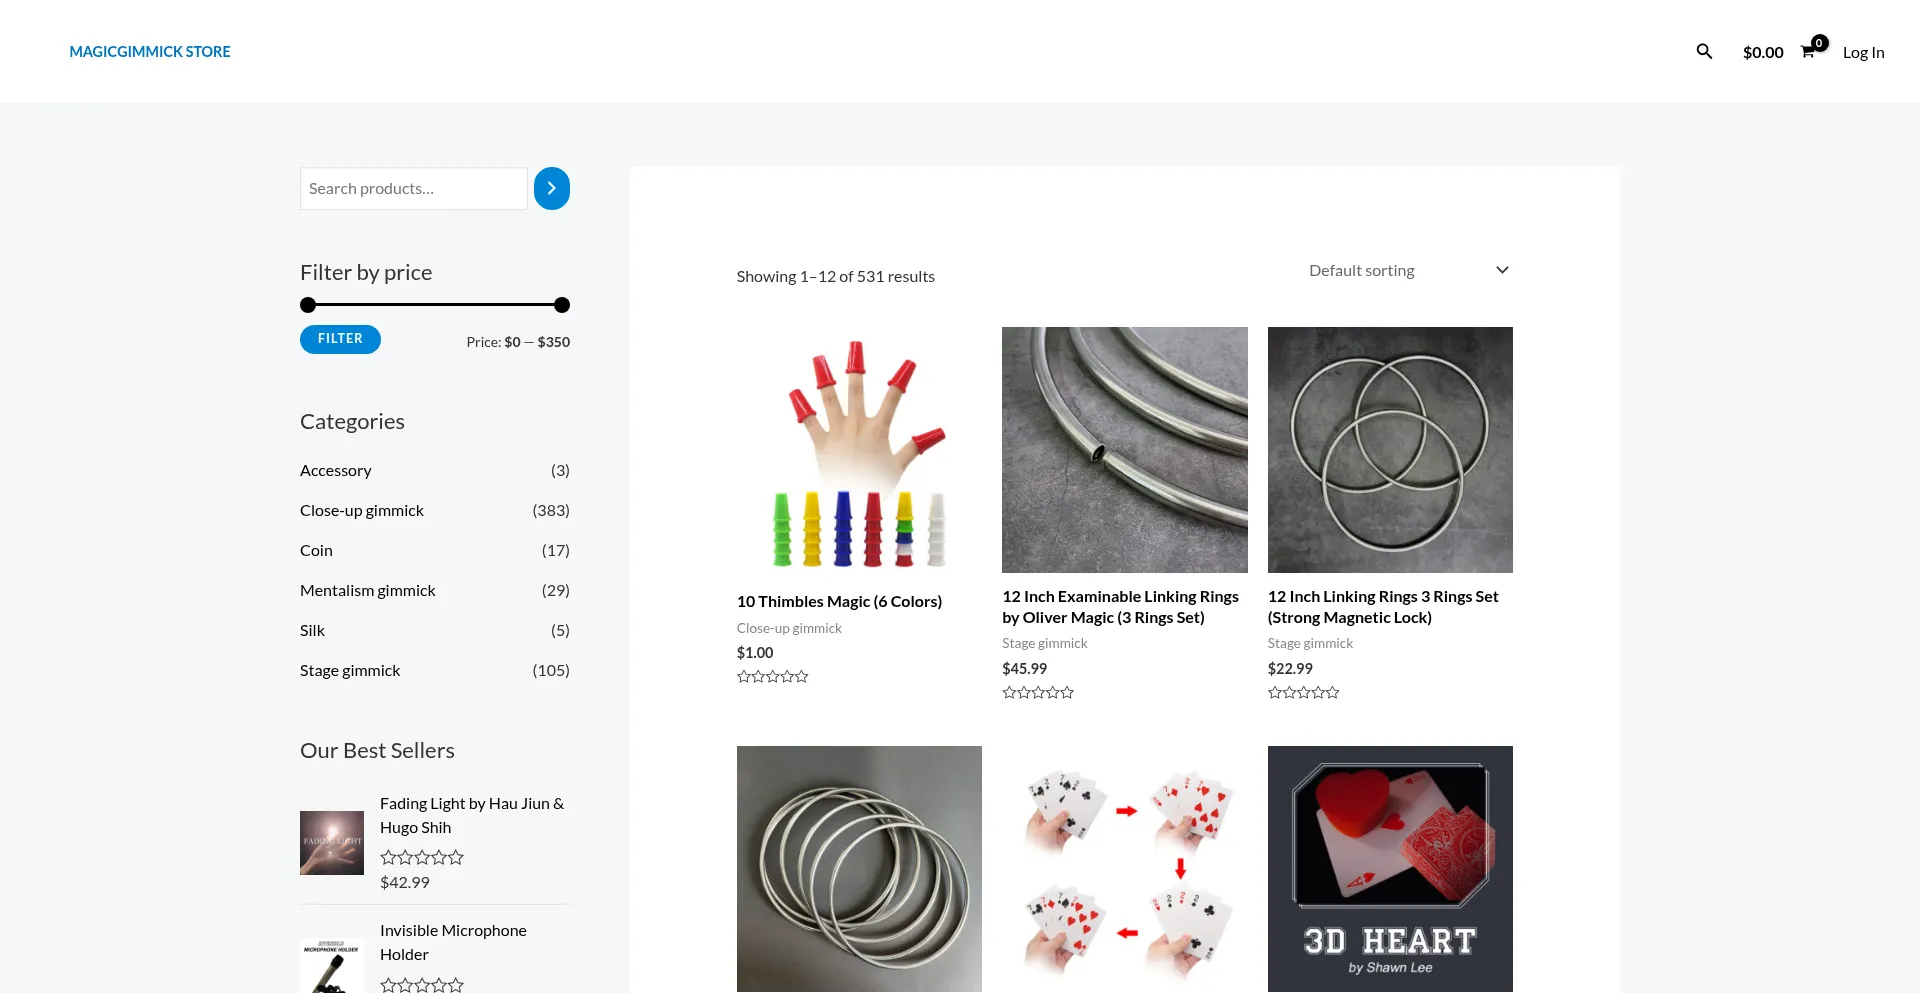Rate 10 Thimbles Magic using stars

(x=772, y=677)
